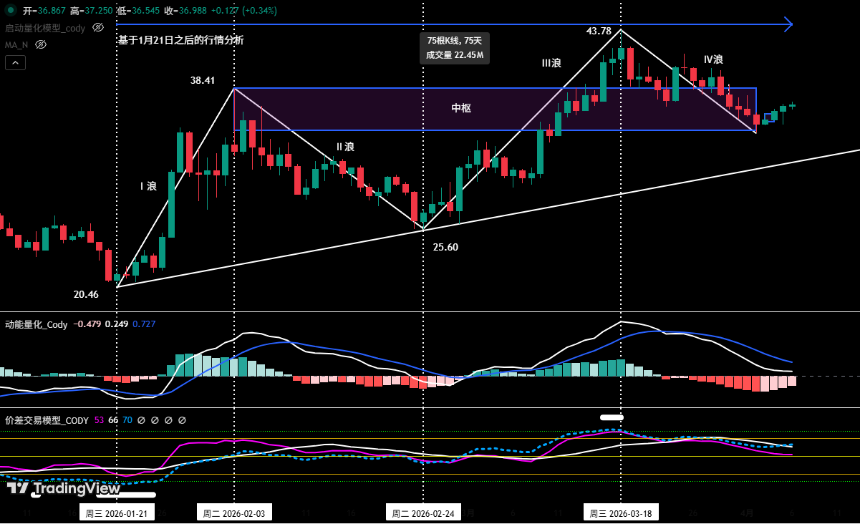Select the blue arrow head at top right
The width and height of the screenshot is (860, 524).
pos(788,23)
